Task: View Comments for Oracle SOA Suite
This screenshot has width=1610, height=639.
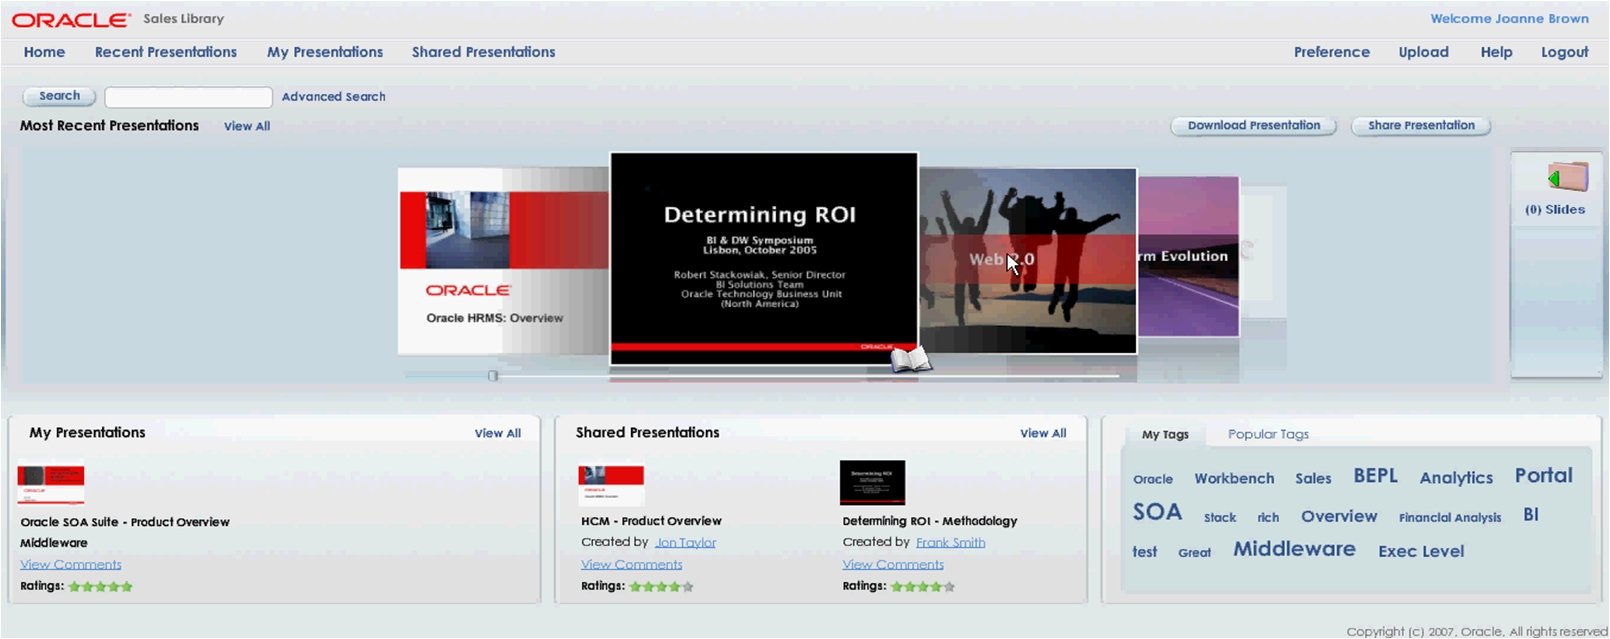Action: tap(71, 565)
